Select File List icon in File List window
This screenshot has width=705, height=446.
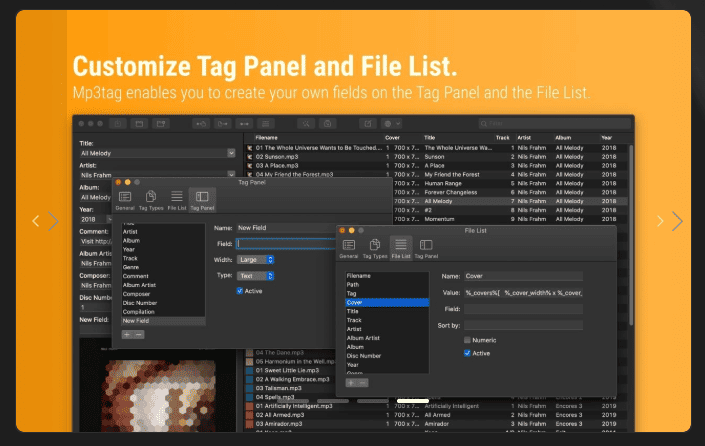(x=401, y=248)
